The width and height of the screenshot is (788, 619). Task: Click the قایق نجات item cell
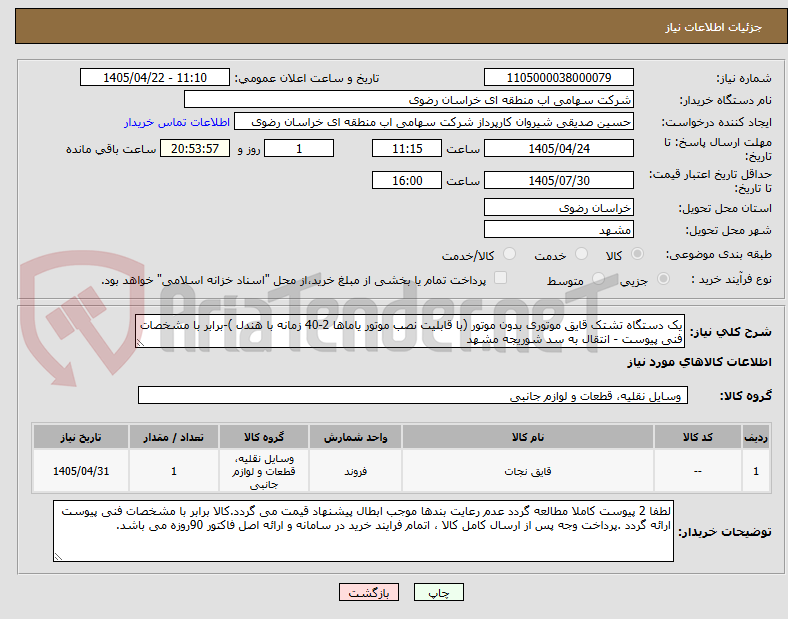coord(528,471)
